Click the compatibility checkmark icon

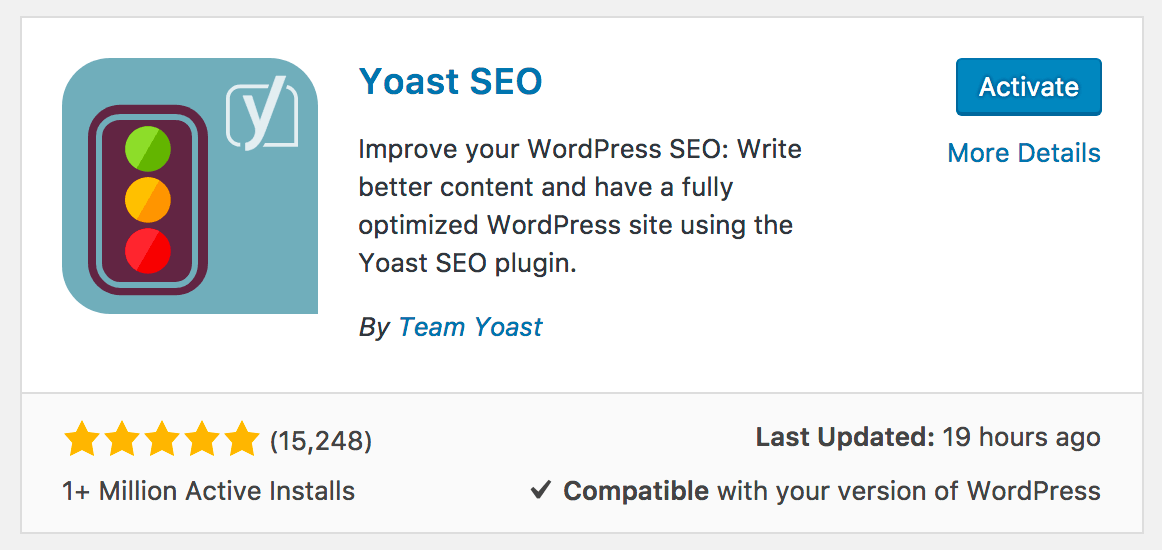541,490
